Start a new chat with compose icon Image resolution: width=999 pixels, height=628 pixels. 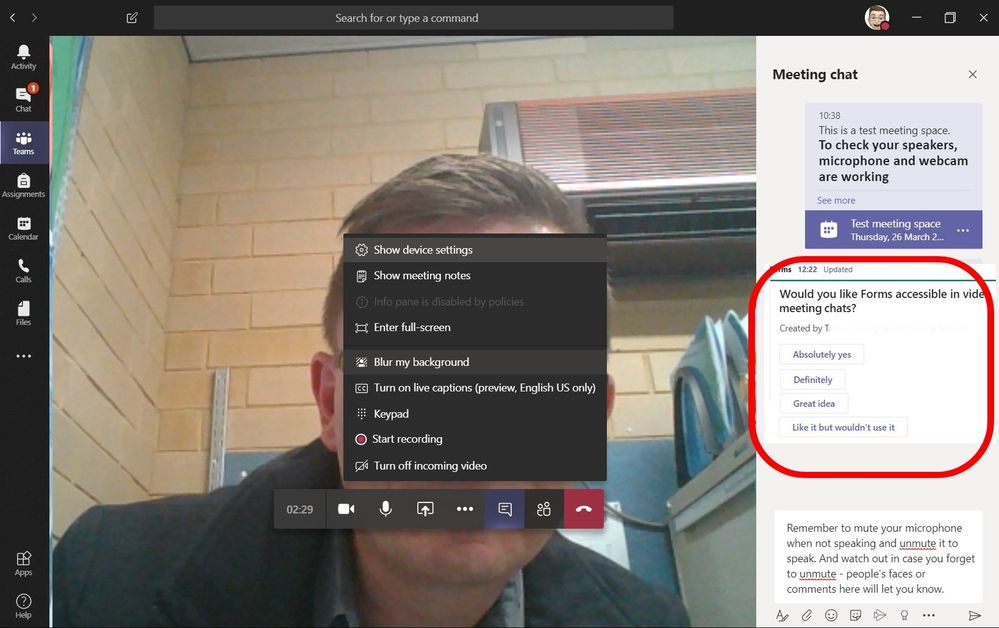[x=132, y=18]
